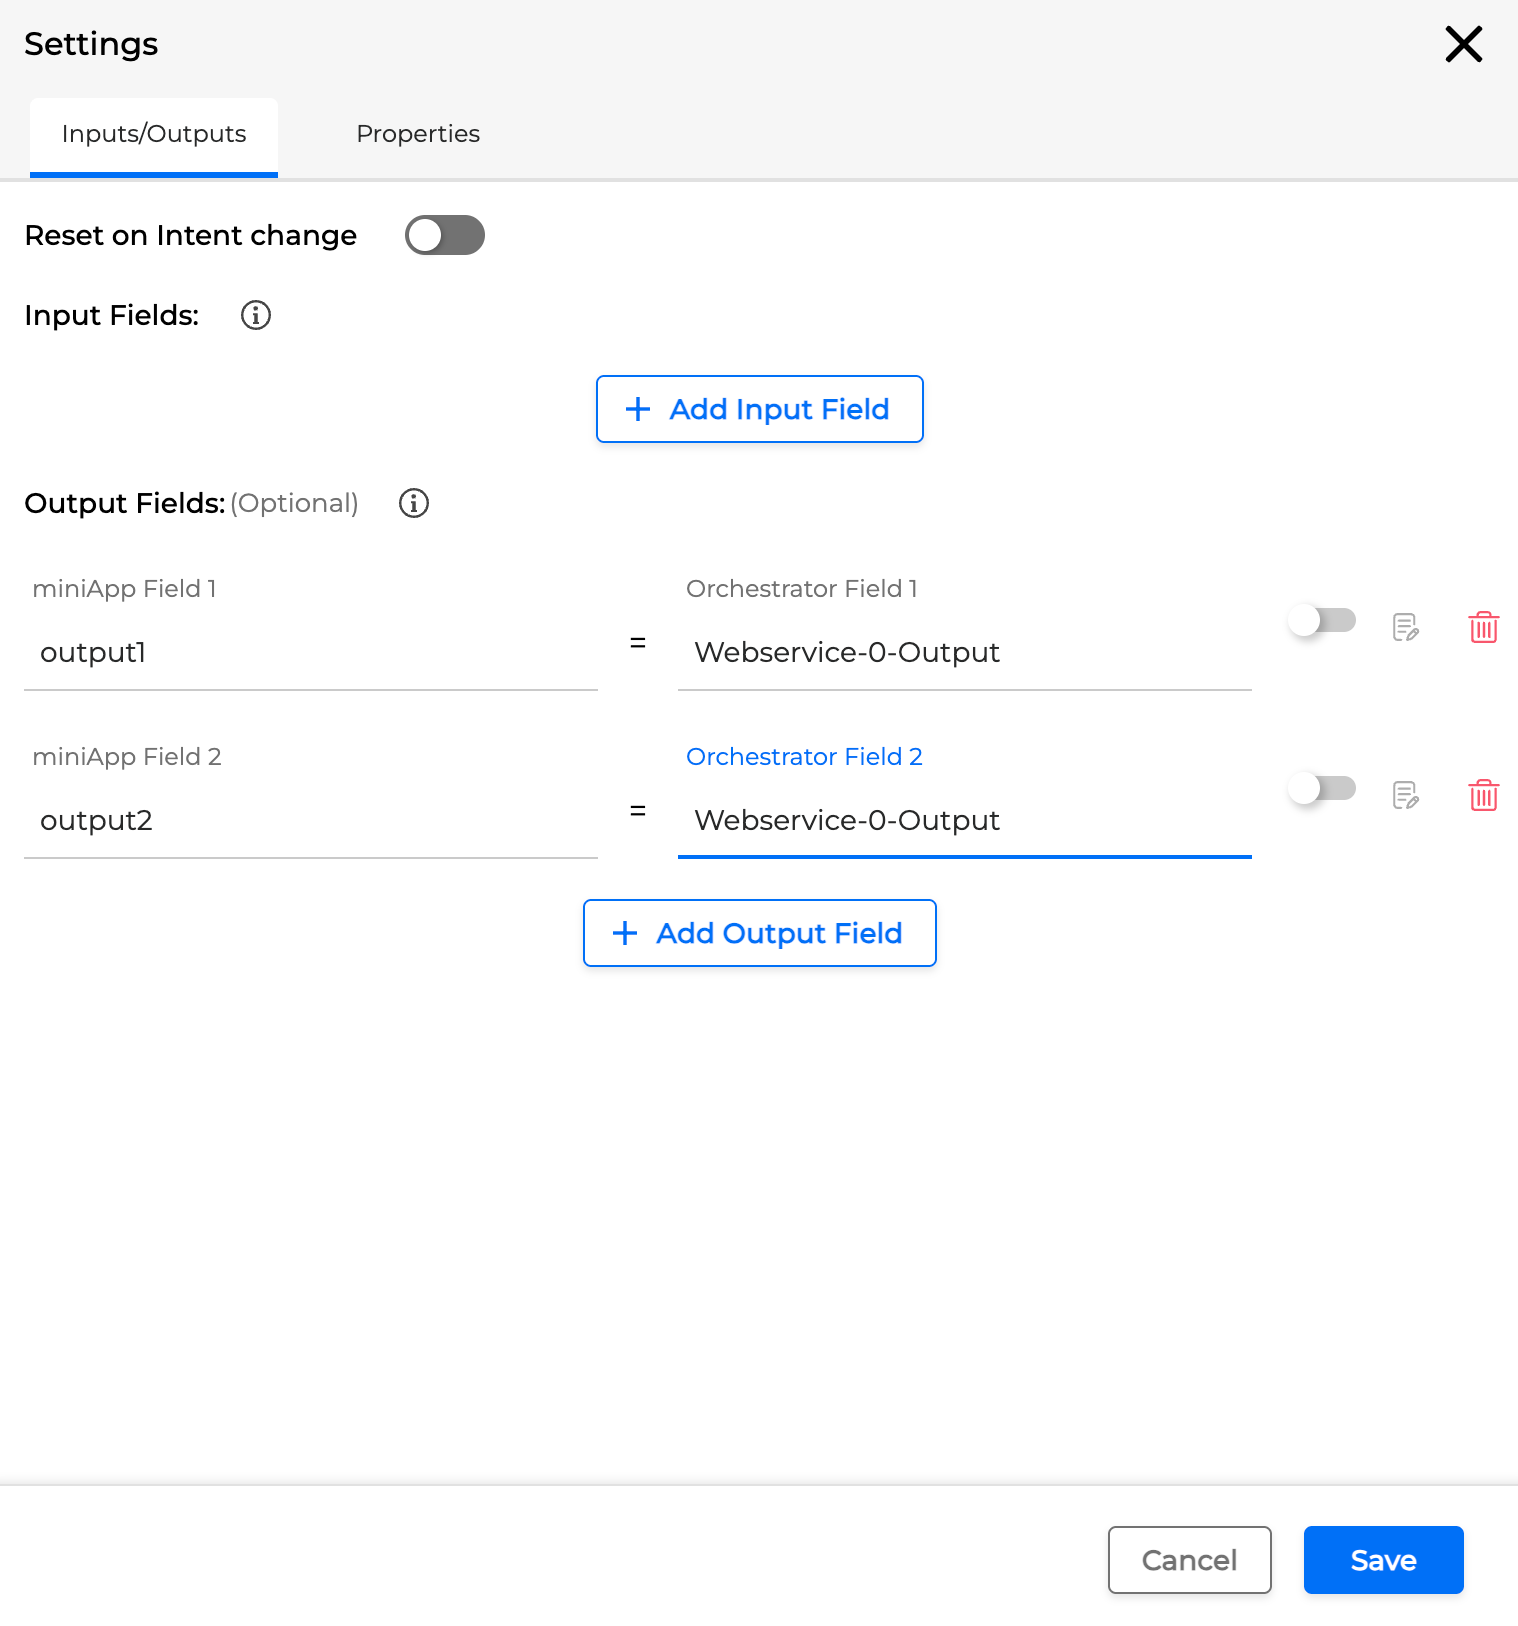1518x1626 pixels.
Task: Switch to the Properties tab
Action: 418,134
